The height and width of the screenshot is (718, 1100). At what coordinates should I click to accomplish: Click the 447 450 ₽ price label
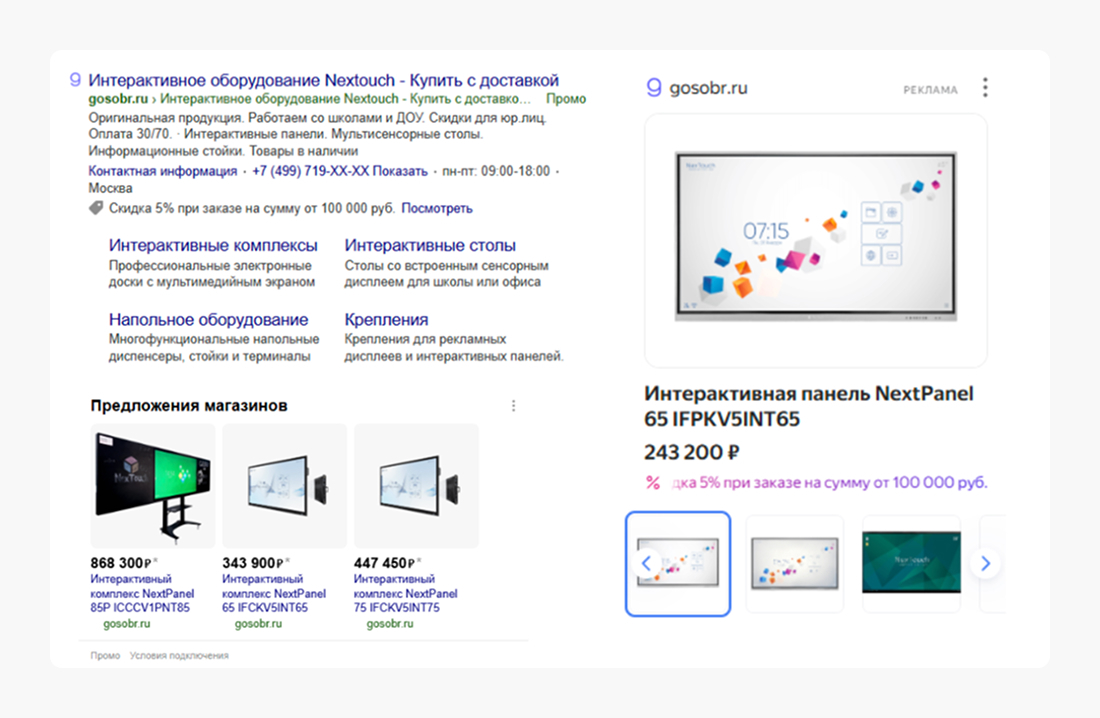point(384,563)
